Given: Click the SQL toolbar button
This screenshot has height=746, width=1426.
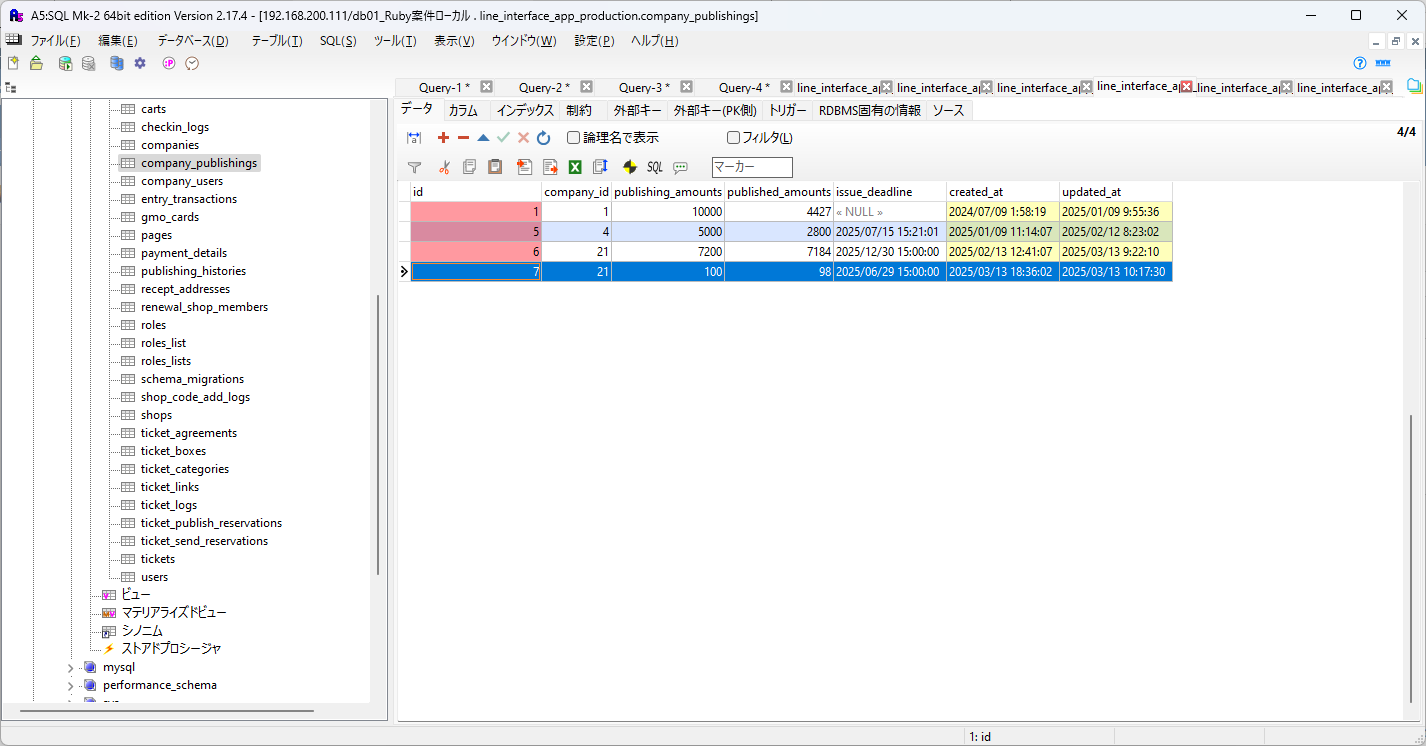Looking at the screenshot, I should coord(655,167).
